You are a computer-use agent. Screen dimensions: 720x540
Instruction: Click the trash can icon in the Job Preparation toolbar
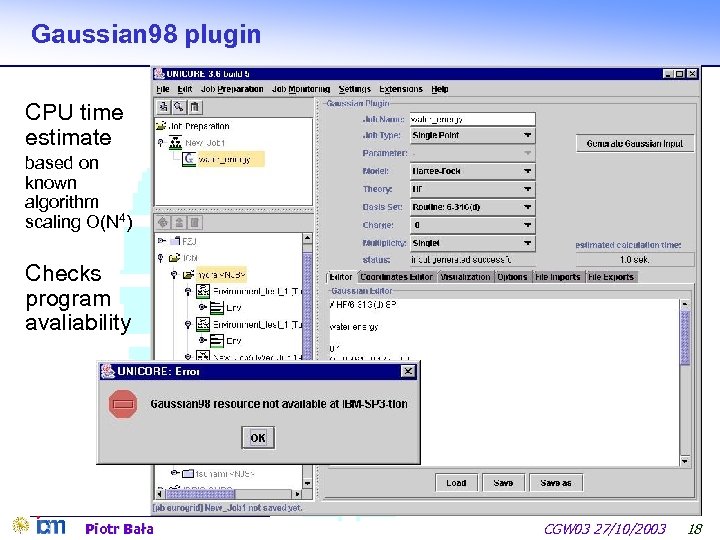(x=195, y=107)
